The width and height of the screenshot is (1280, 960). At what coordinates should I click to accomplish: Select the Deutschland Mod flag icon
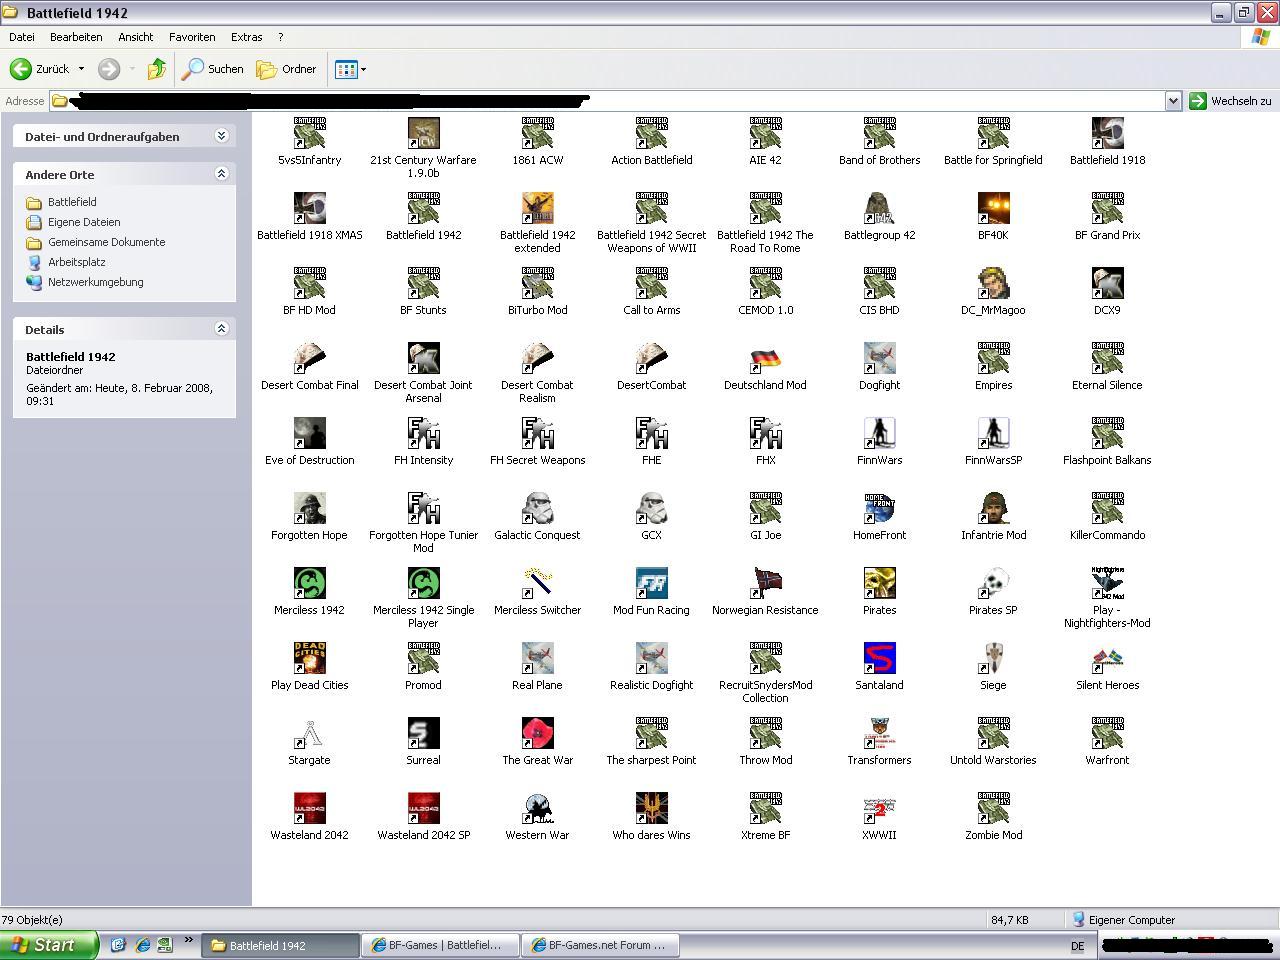765,358
